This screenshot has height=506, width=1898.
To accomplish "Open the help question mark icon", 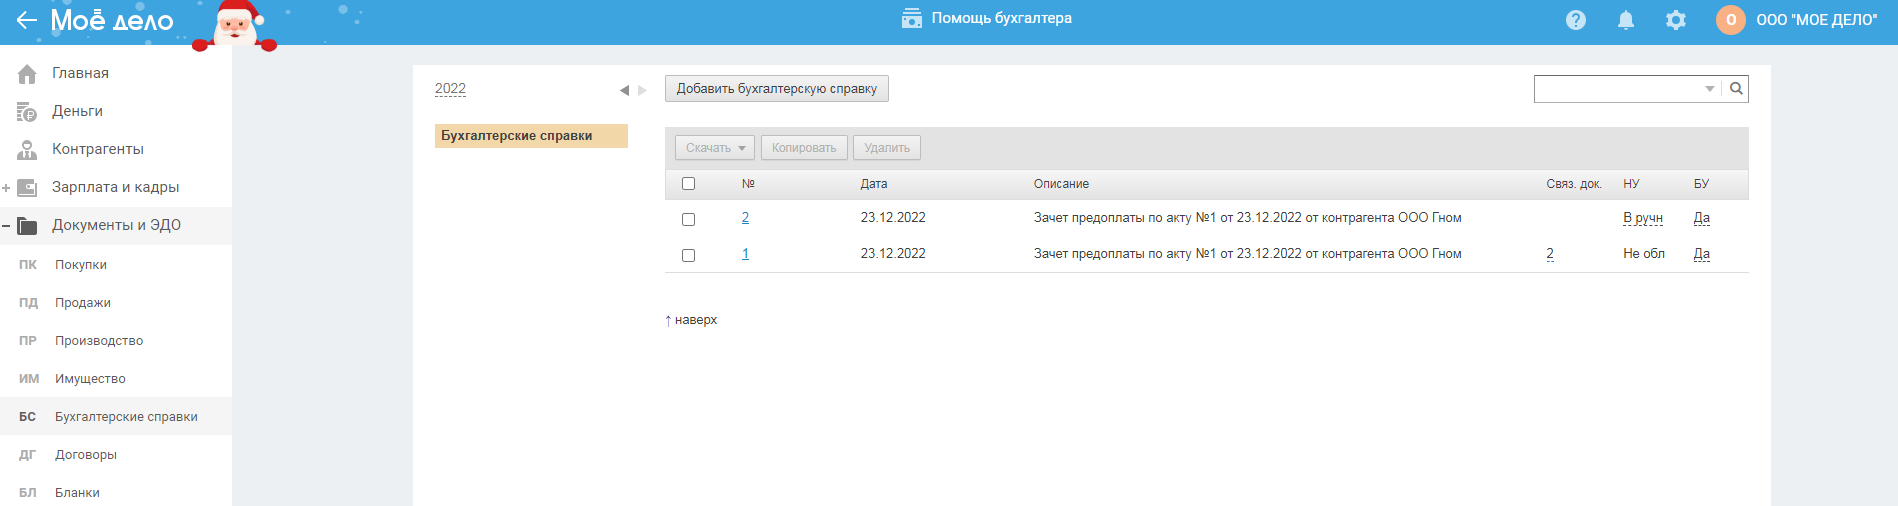I will tap(1576, 20).
